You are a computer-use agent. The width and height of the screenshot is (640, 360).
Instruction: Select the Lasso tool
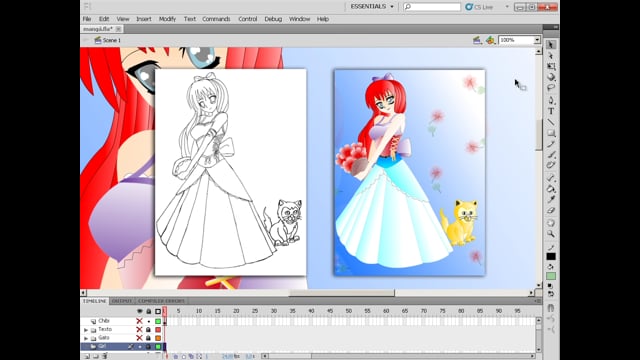551,88
